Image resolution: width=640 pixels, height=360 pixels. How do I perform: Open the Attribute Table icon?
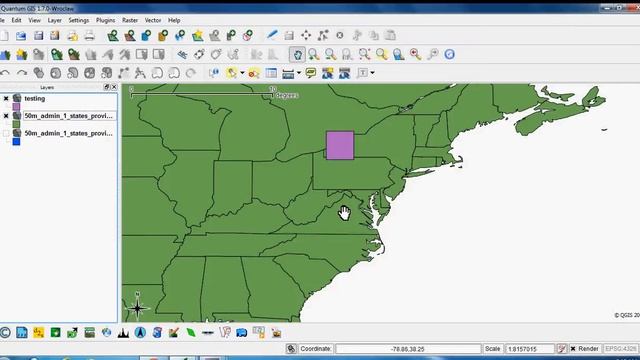pos(271,73)
